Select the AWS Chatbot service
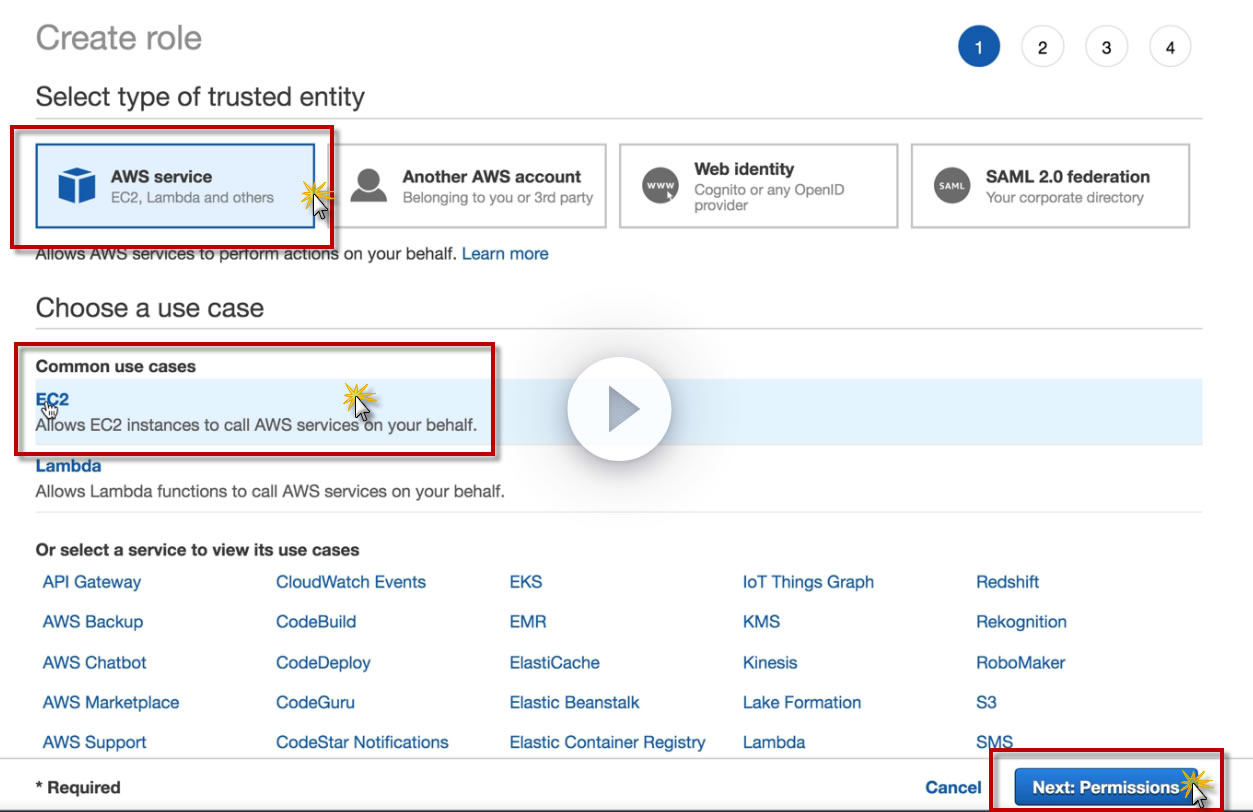1253x812 pixels. [x=95, y=663]
